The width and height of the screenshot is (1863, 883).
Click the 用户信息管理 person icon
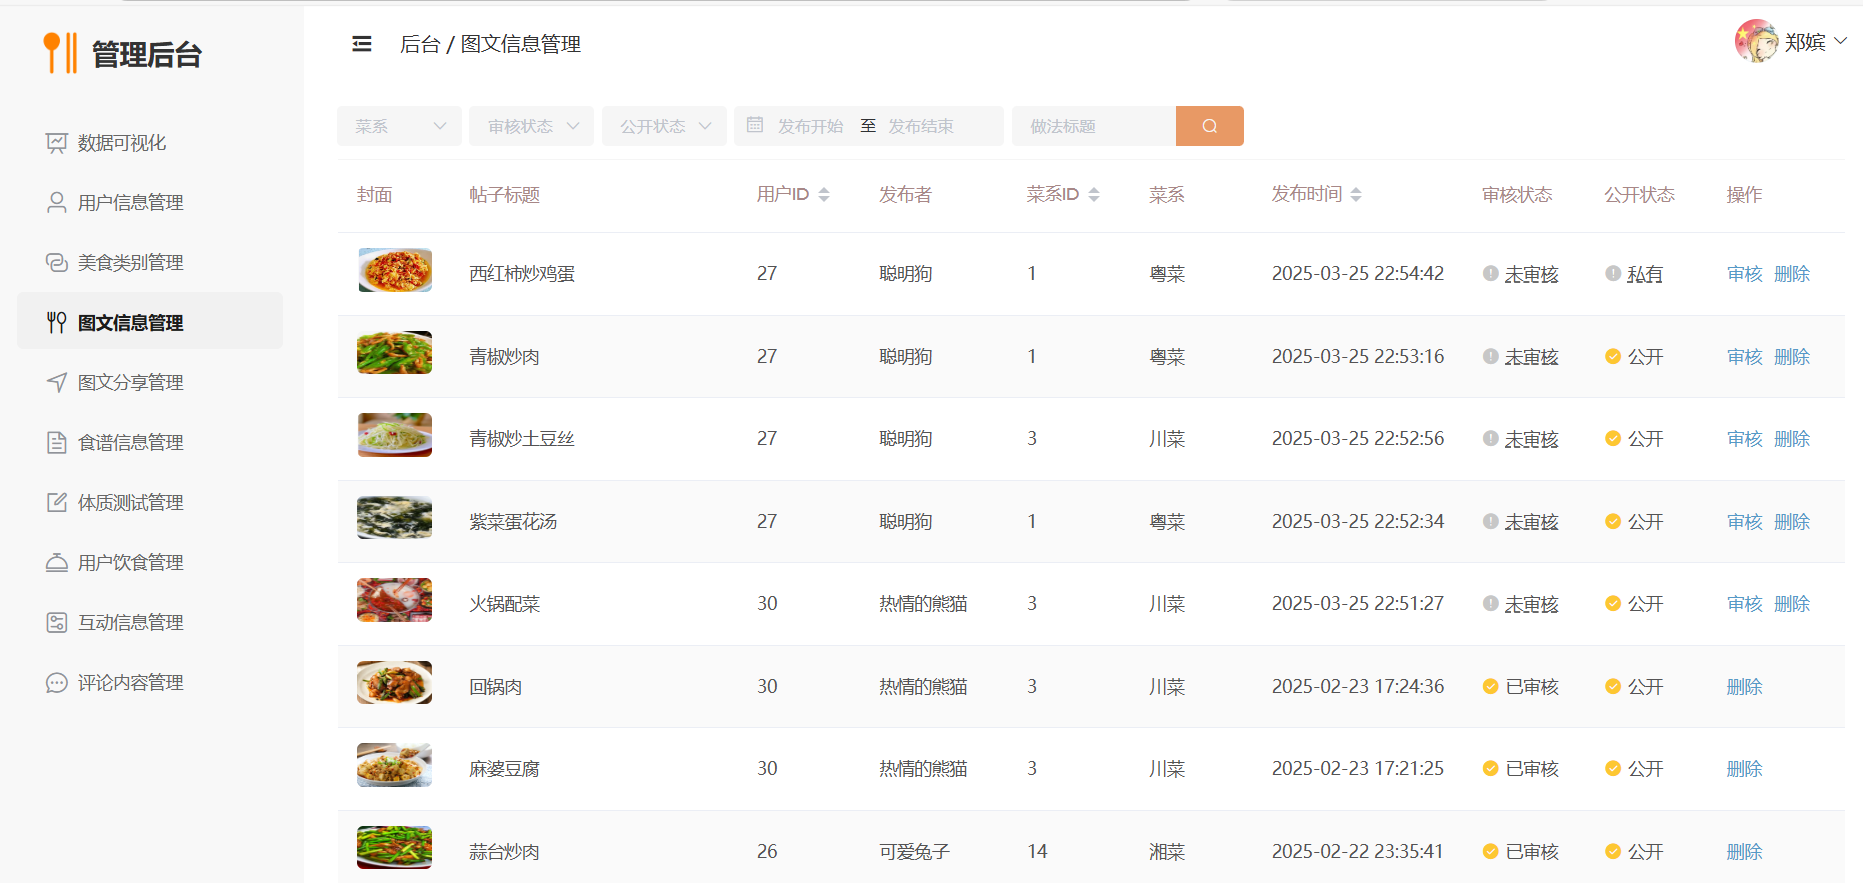pos(56,203)
